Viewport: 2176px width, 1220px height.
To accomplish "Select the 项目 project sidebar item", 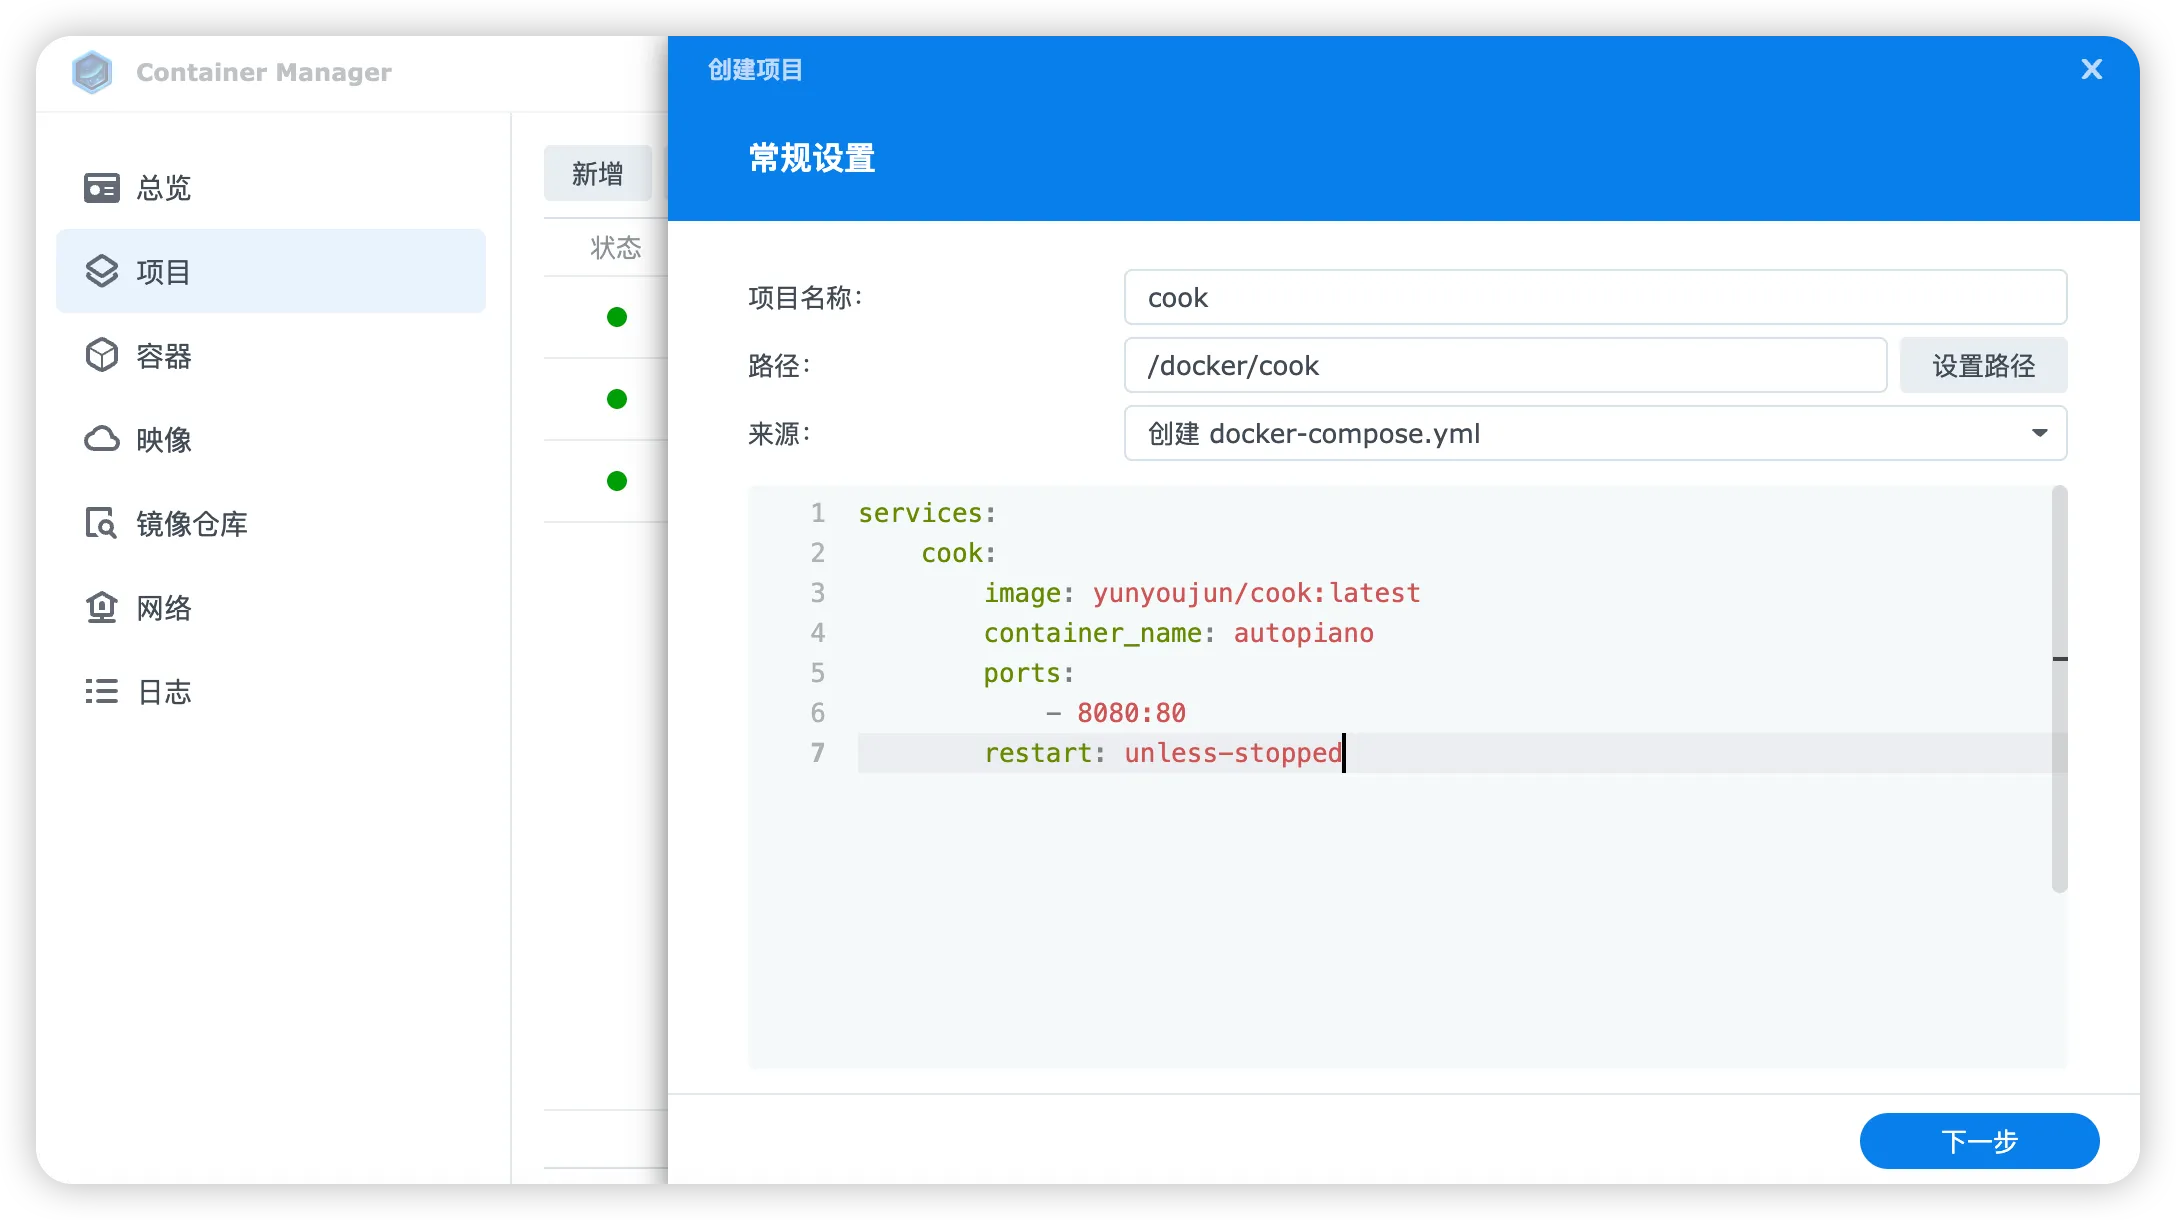I will [271, 271].
